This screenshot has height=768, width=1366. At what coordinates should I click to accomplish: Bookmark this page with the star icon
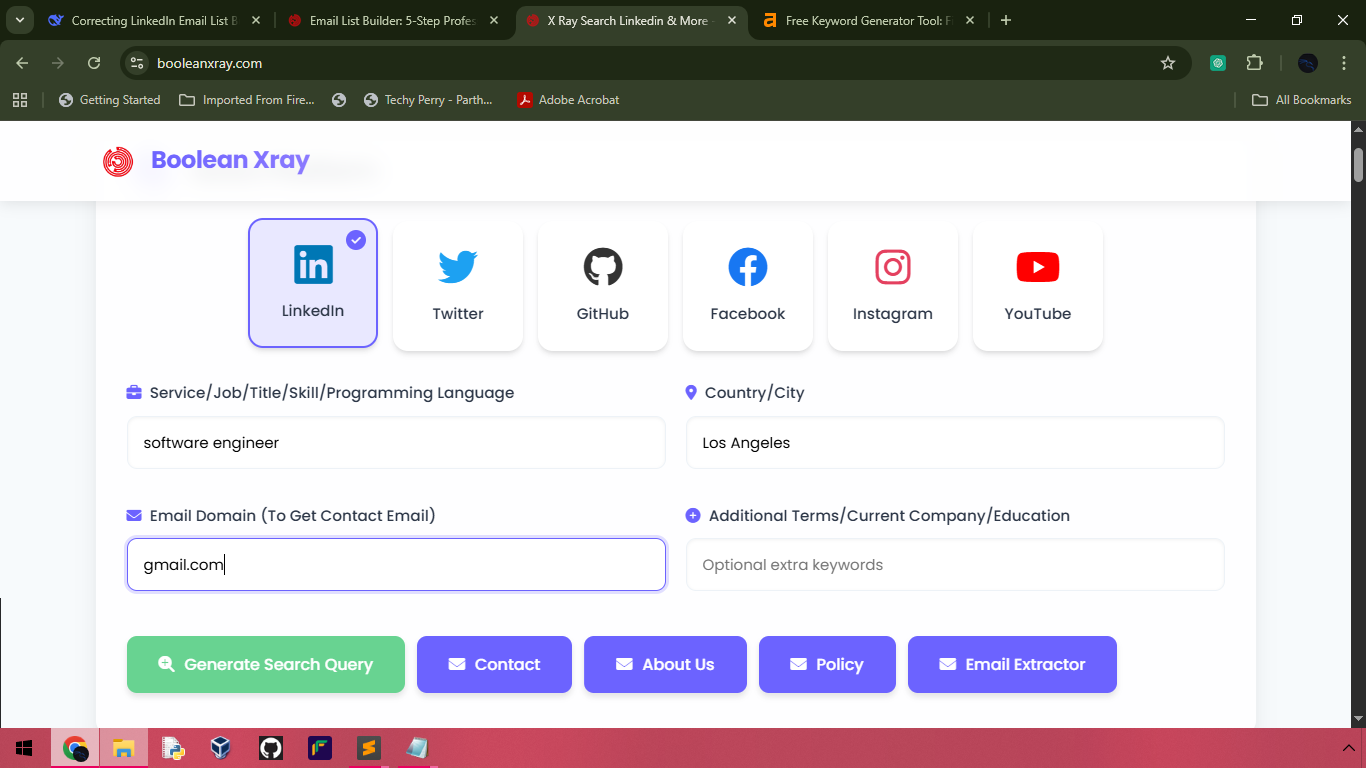coord(1168,63)
